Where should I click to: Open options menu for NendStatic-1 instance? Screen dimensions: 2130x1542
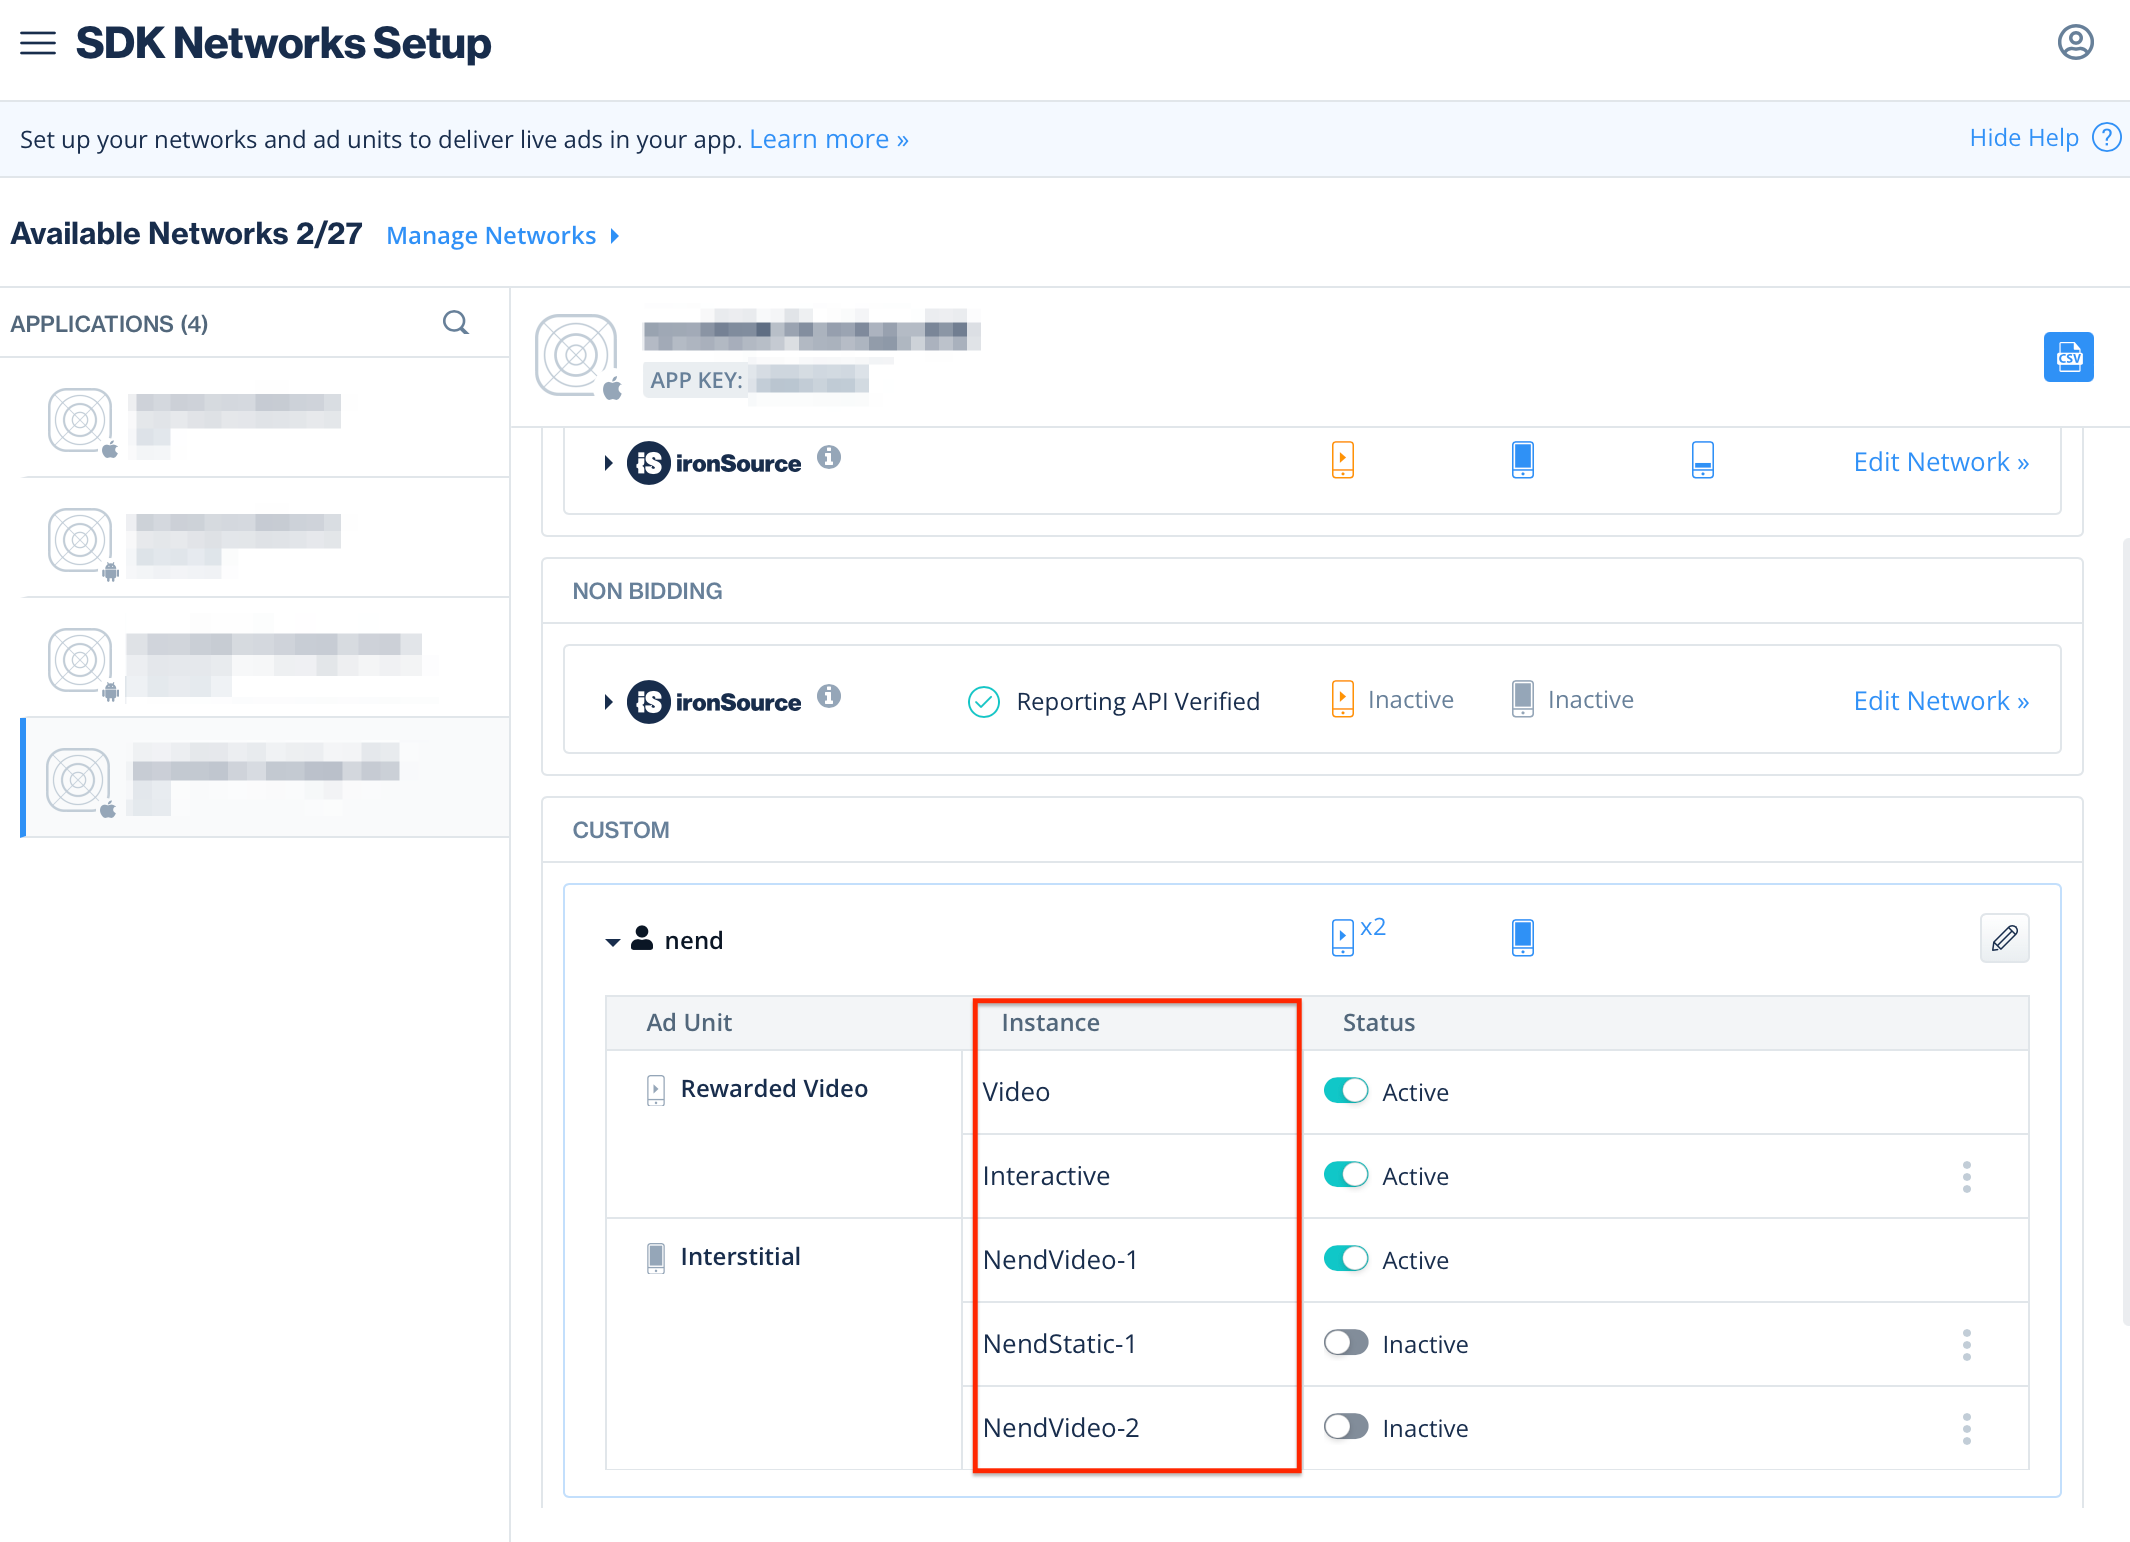(x=1966, y=1344)
